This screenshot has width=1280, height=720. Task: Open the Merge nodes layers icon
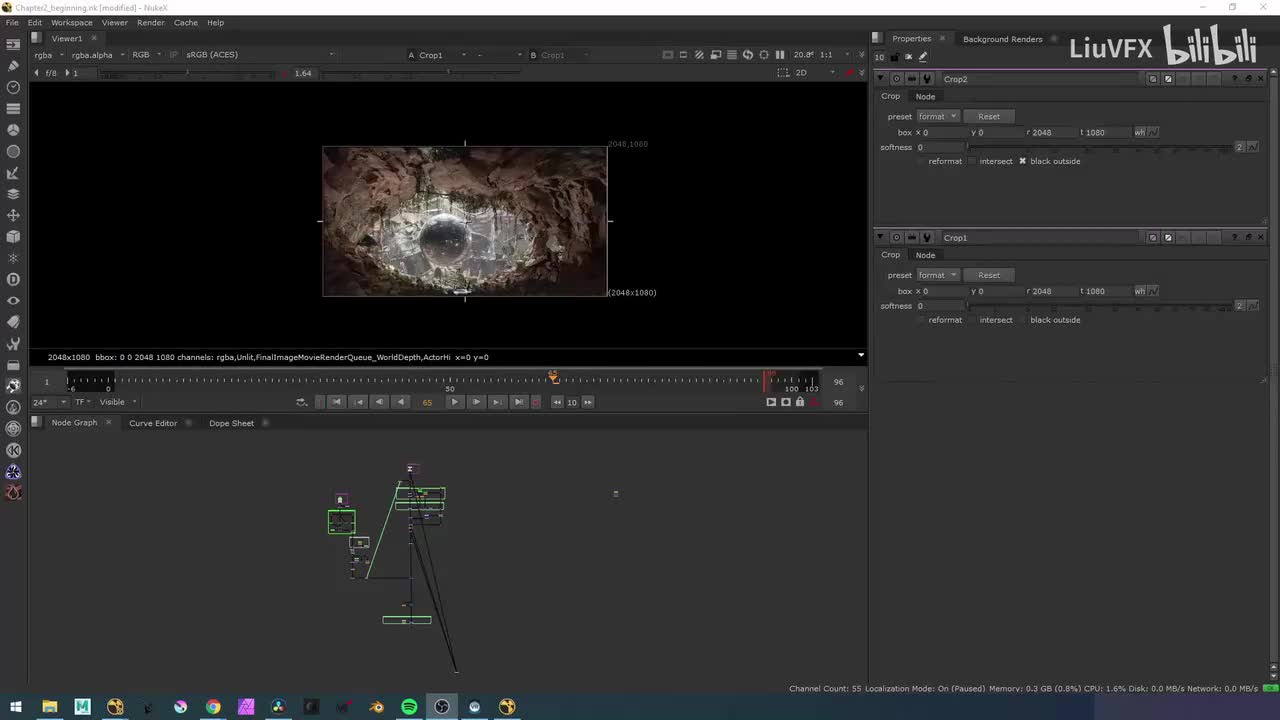click(13, 194)
